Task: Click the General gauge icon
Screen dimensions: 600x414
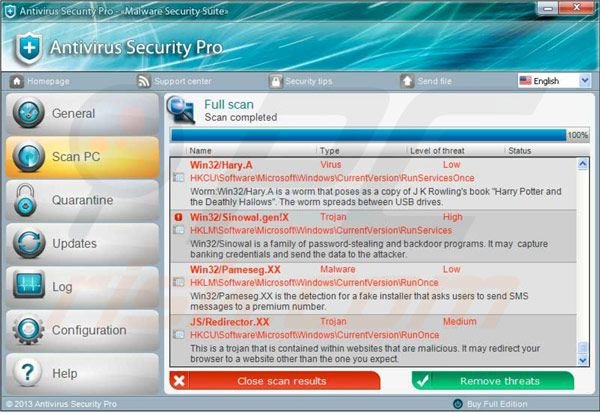Action: coord(29,113)
